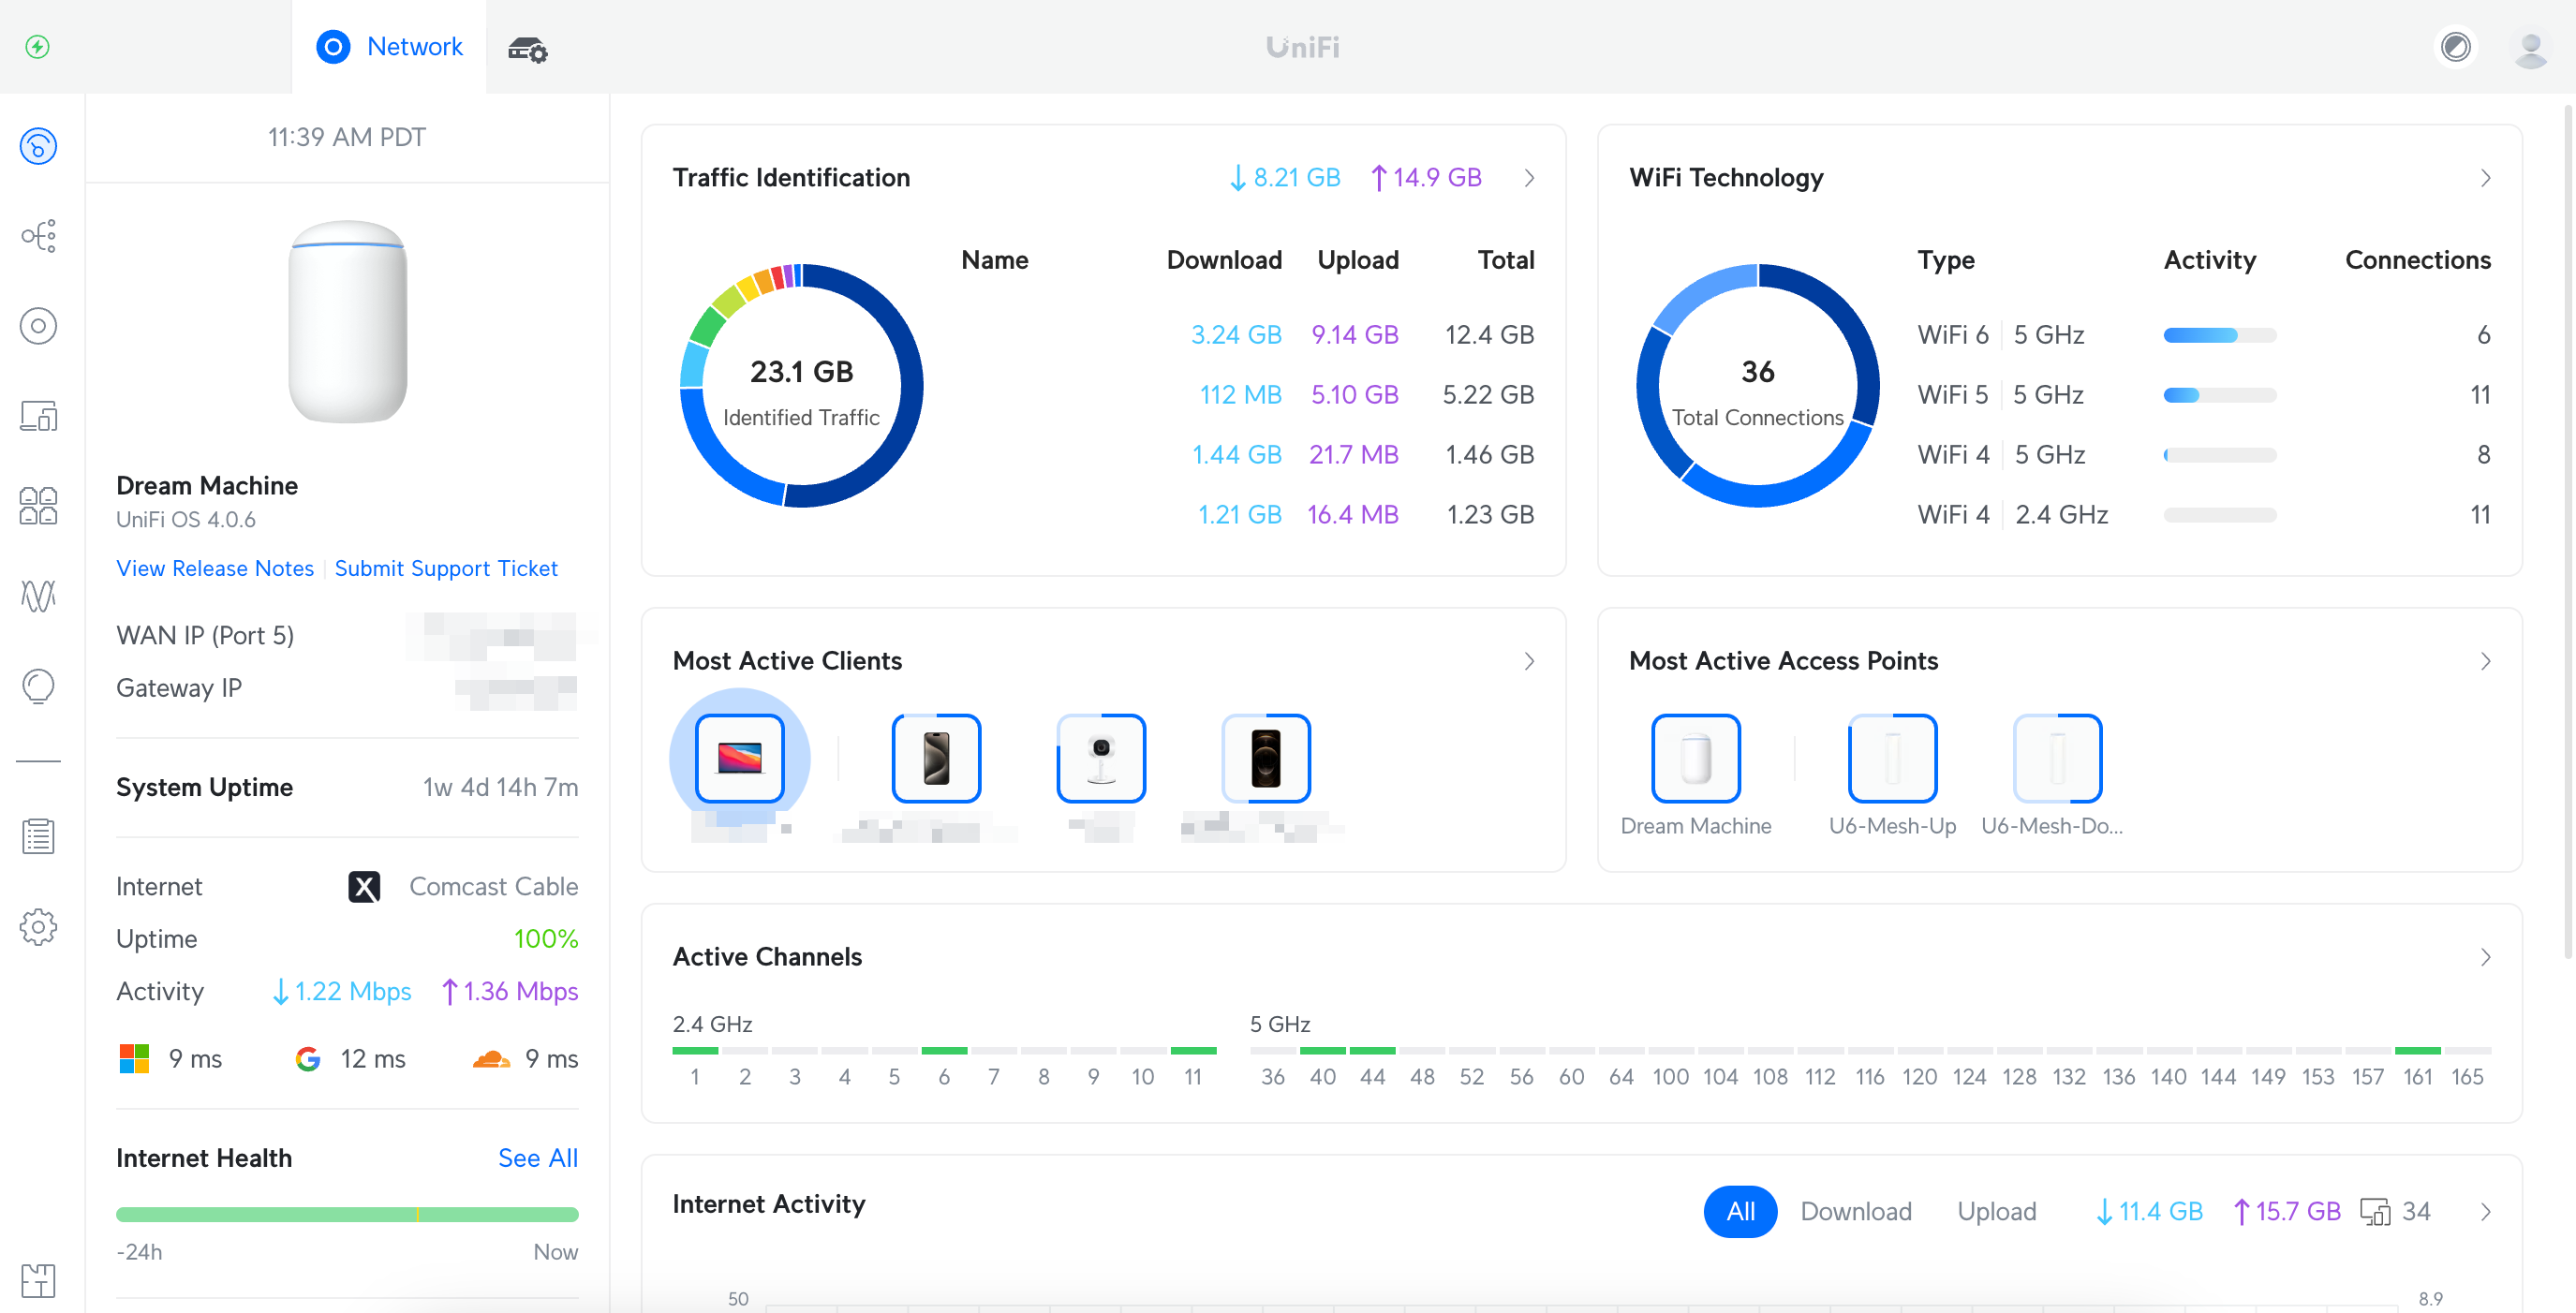
Task: Expand the WiFi Technology panel chevron
Action: 2485,178
